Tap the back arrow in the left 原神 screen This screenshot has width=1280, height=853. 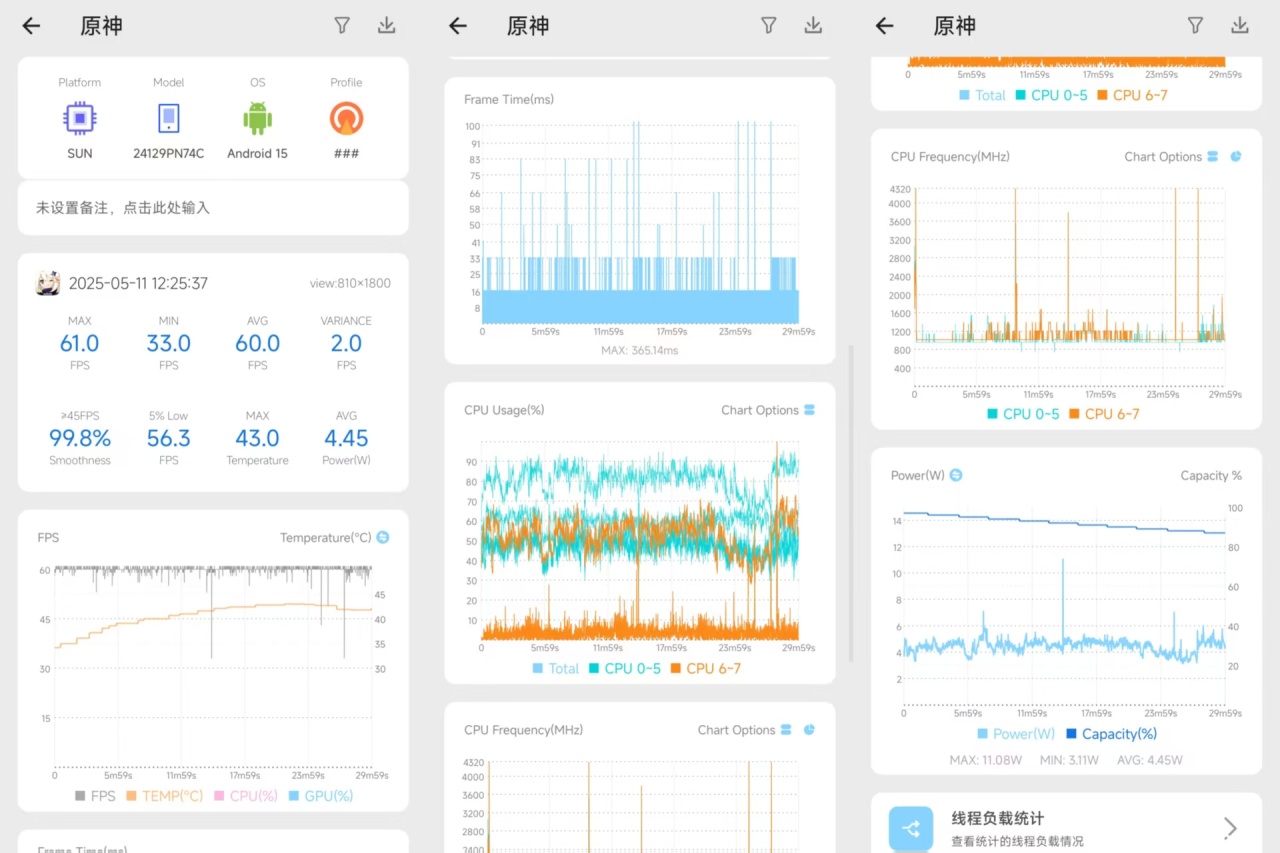click(32, 26)
